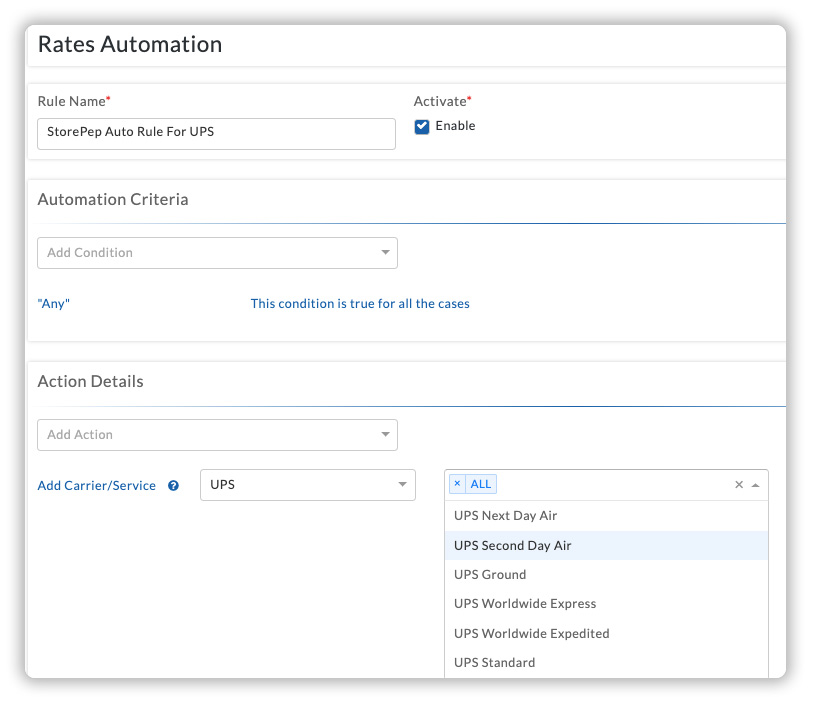Click the Add Carrier/Service link
The height and width of the screenshot is (703, 813).
point(96,486)
